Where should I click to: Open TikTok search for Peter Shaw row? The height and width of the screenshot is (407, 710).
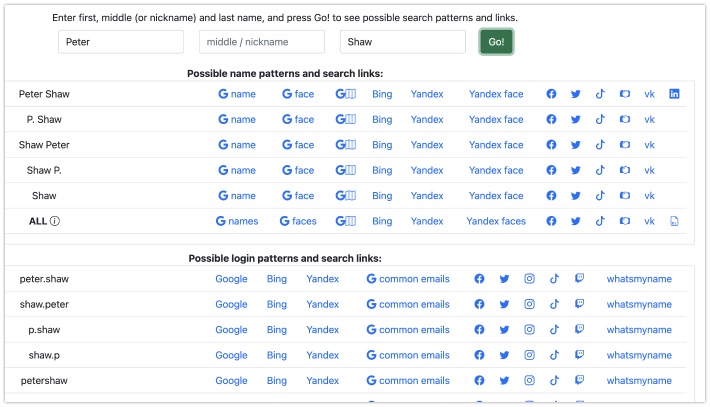(x=600, y=94)
